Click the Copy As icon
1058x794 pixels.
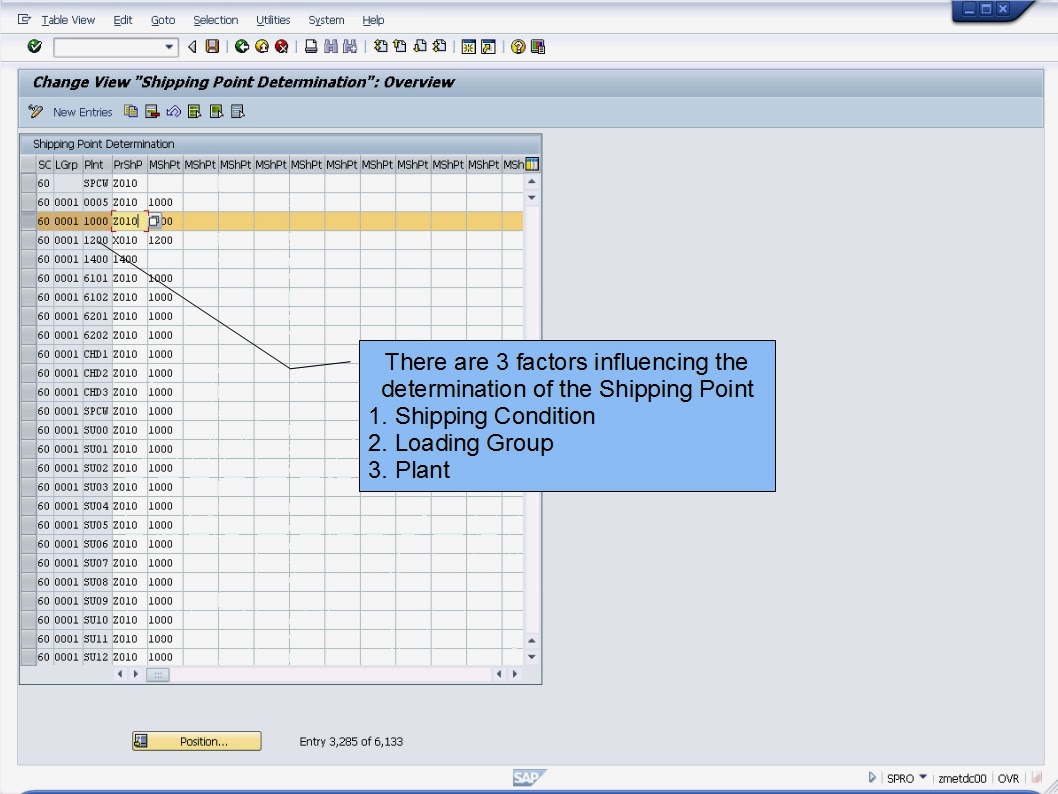(131, 111)
